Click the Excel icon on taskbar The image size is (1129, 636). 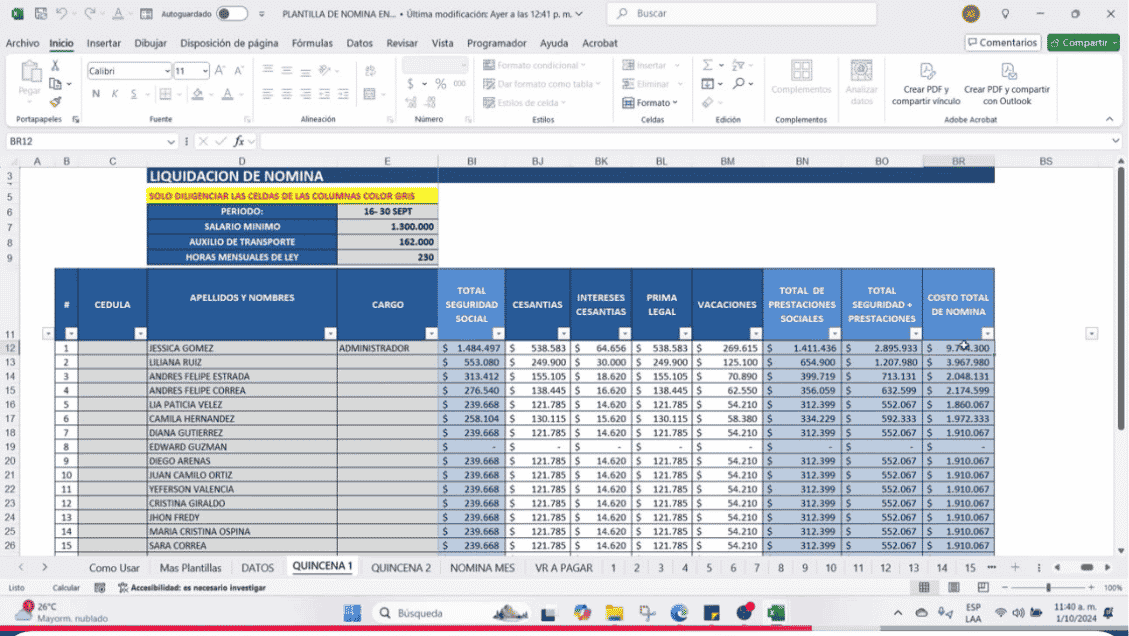(x=775, y=613)
